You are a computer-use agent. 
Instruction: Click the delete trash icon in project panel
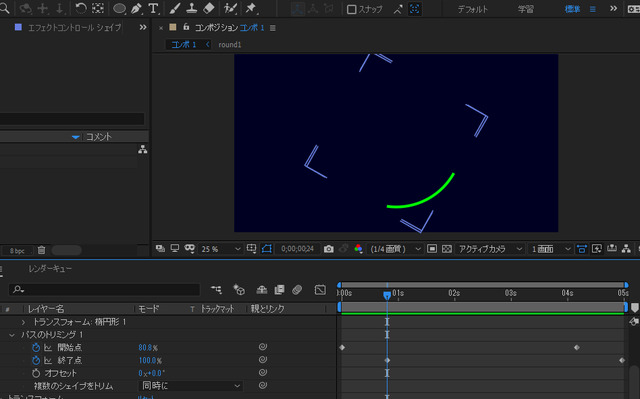[x=41, y=250]
